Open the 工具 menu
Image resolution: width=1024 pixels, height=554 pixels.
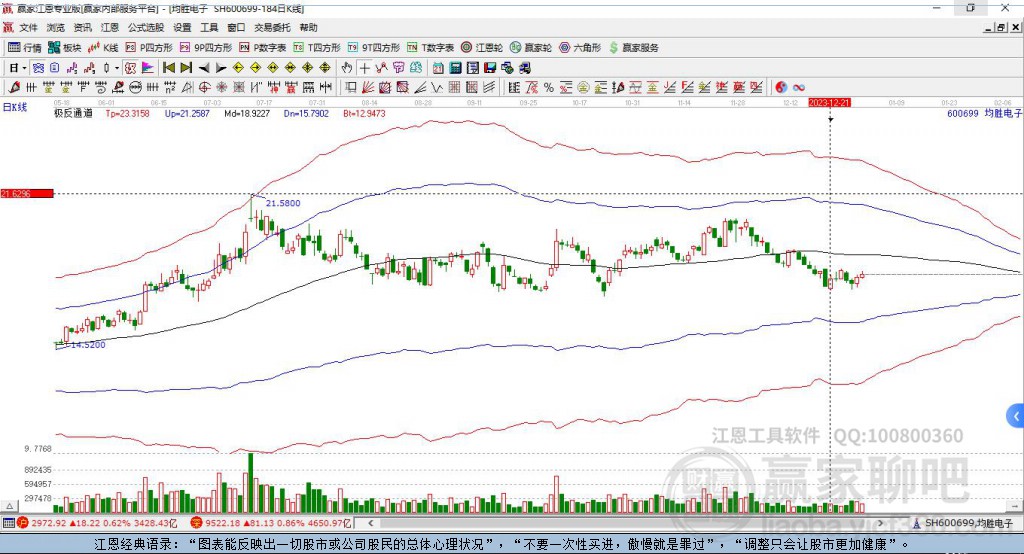tap(209, 27)
